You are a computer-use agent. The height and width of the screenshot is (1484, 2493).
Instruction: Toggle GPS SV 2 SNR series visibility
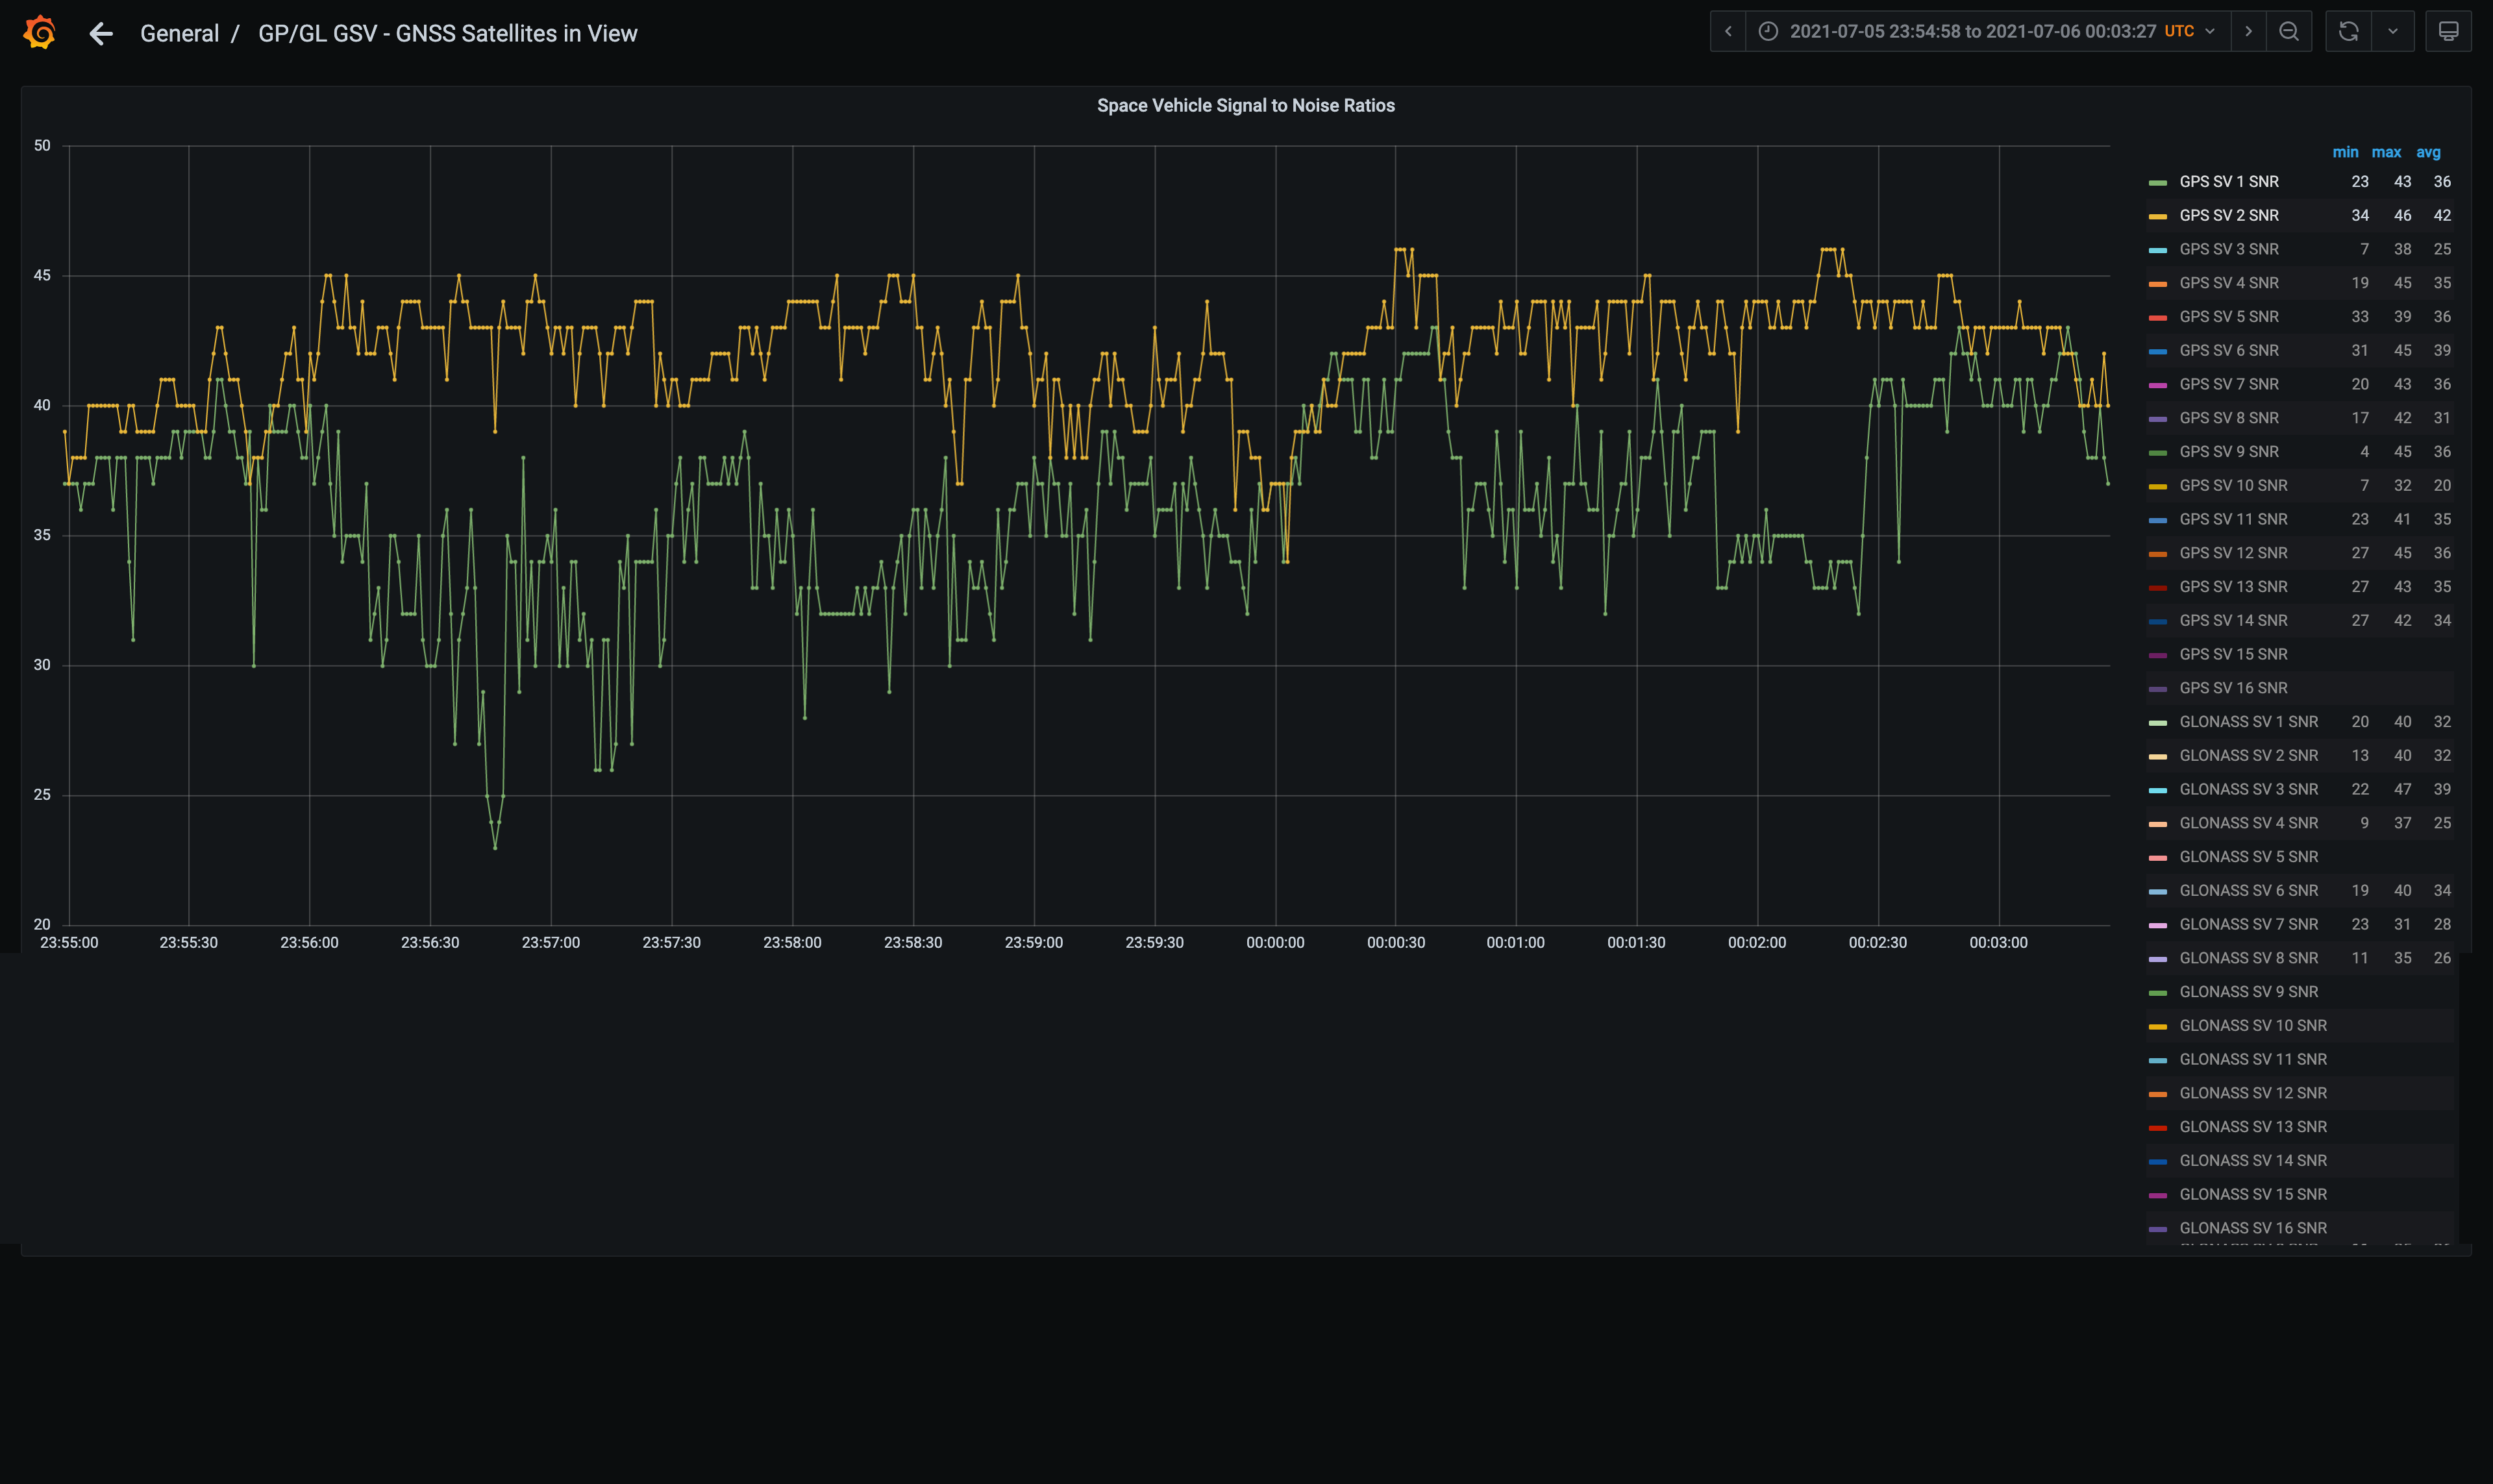[2229, 216]
